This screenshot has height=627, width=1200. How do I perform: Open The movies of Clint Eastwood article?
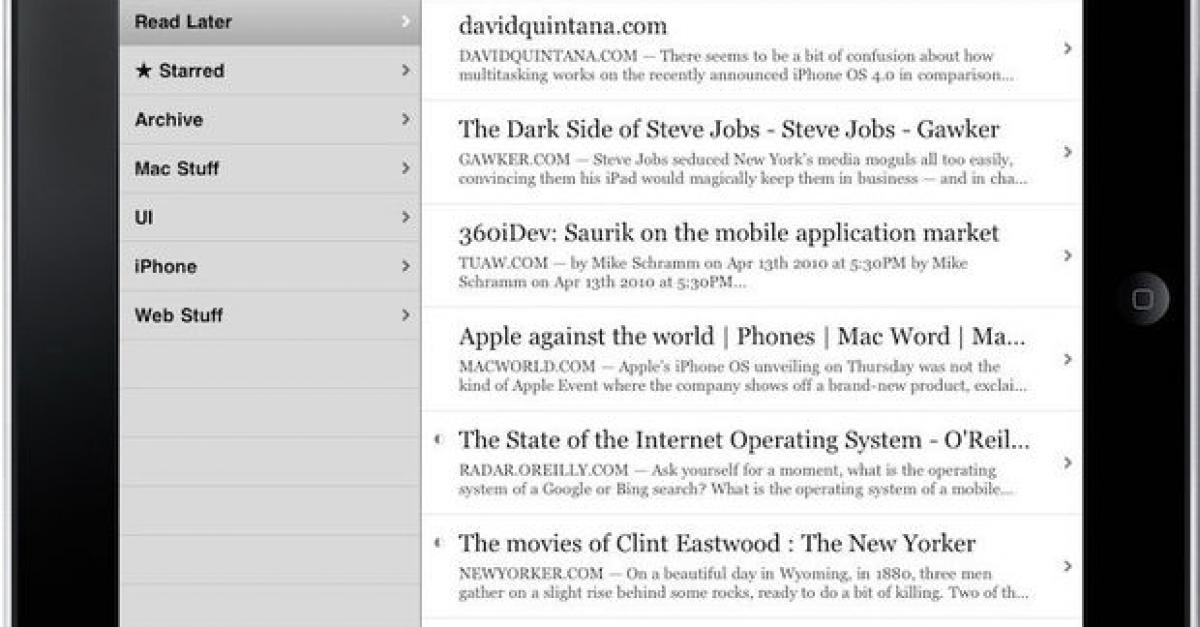tap(752, 566)
